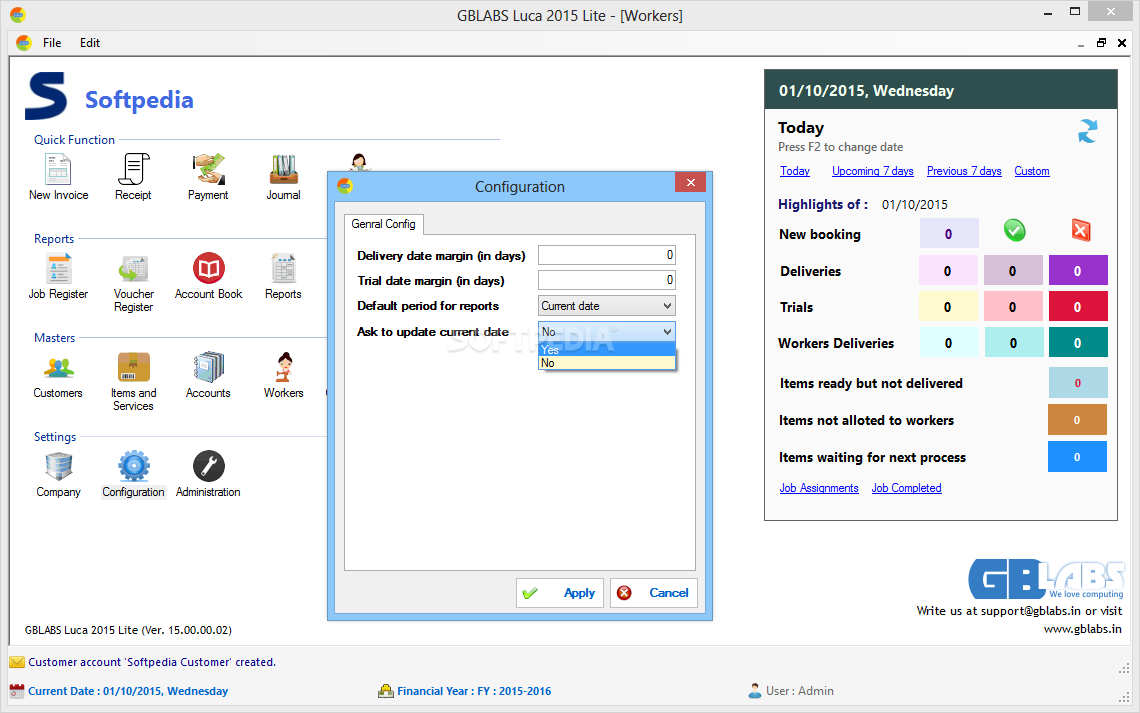Show Today highlights link

(795, 171)
